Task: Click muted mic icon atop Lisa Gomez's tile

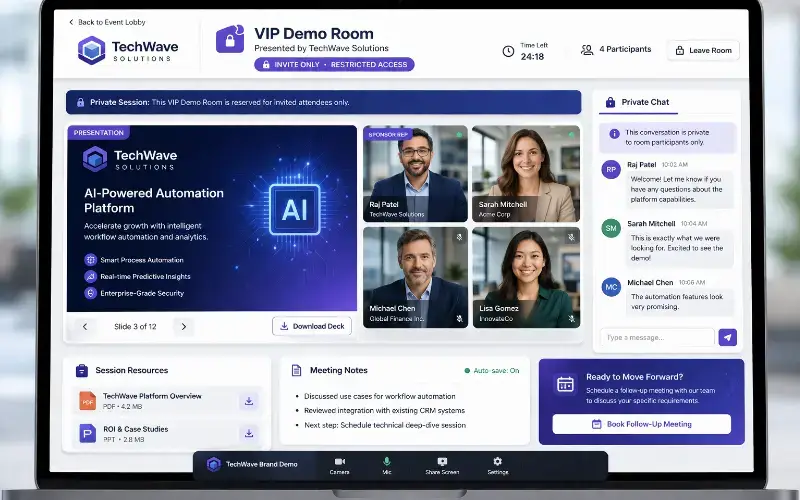Action: coord(571,237)
